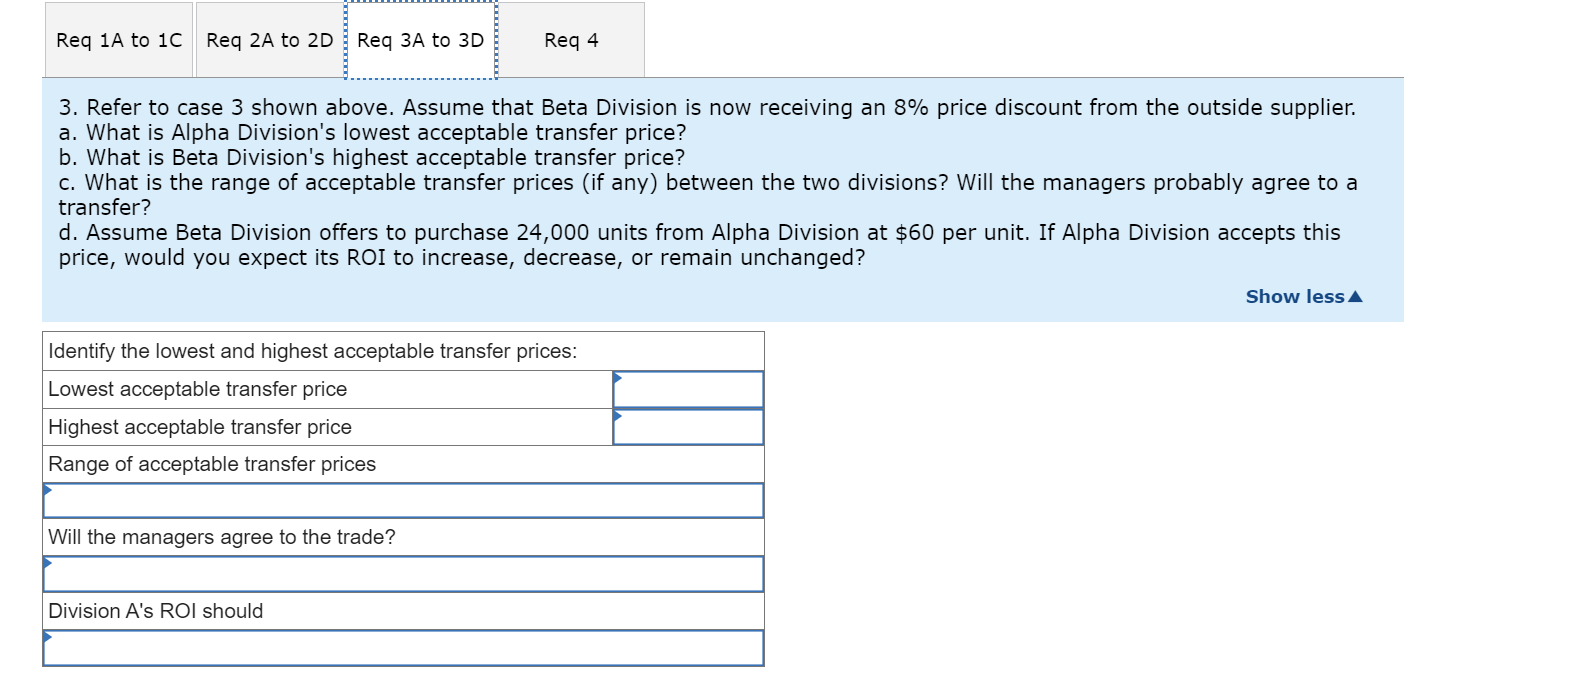Image resolution: width=1594 pixels, height=677 pixels.
Task: Open the Req 4 tab
Action: click(570, 40)
